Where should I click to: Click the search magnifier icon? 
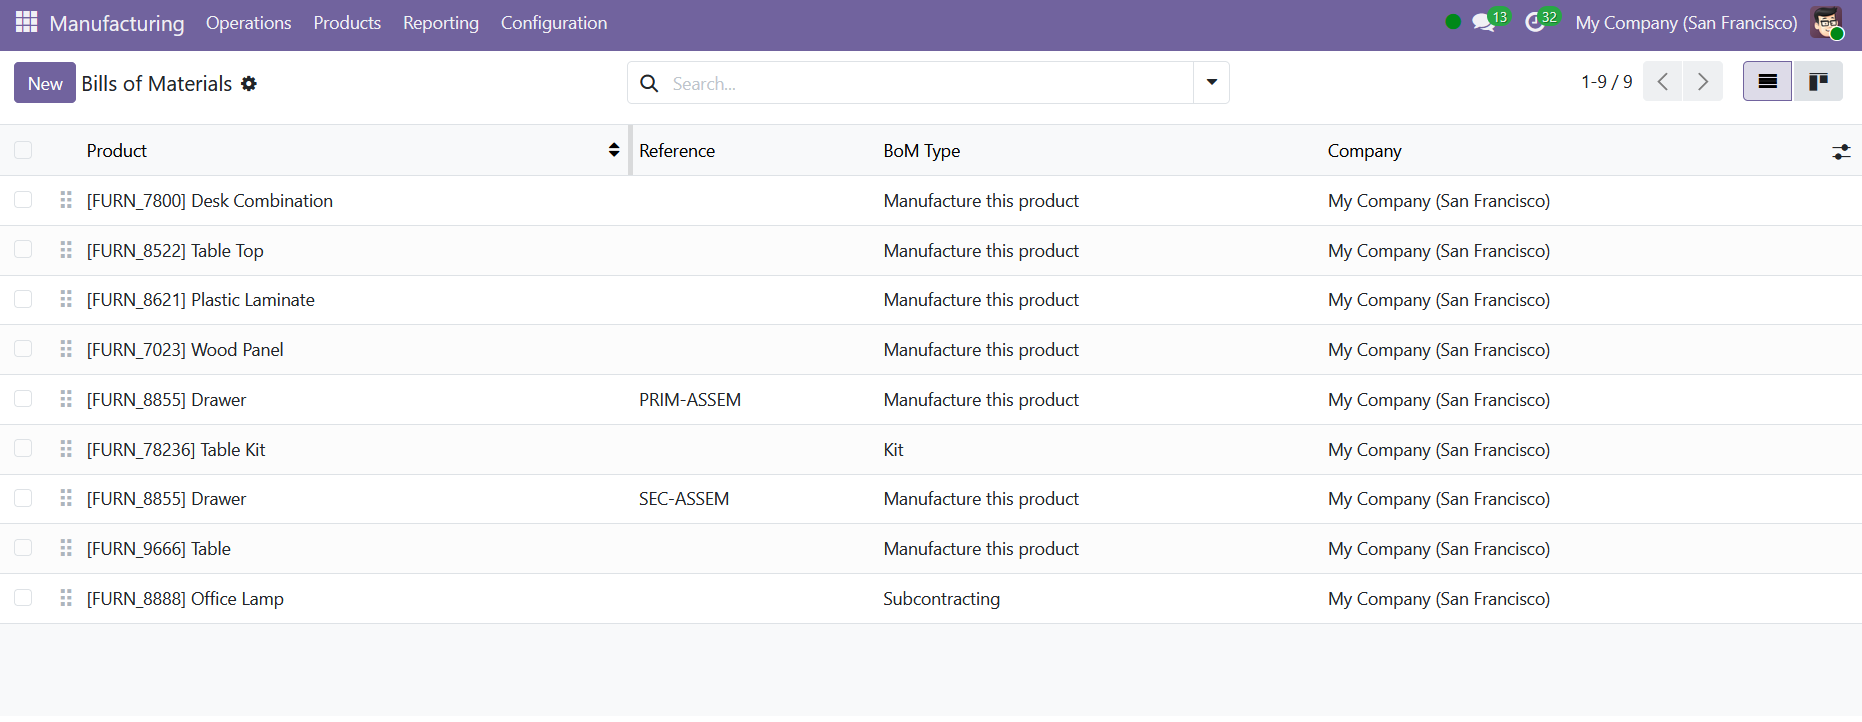point(649,83)
